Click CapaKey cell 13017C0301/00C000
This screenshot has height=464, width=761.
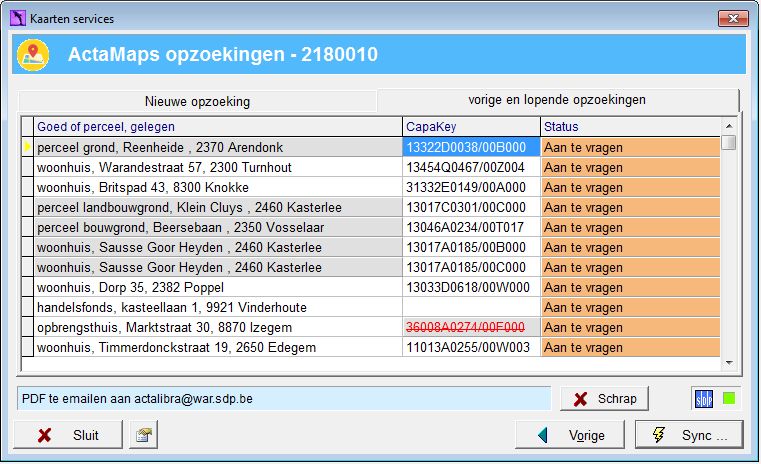pyautogui.click(x=471, y=207)
